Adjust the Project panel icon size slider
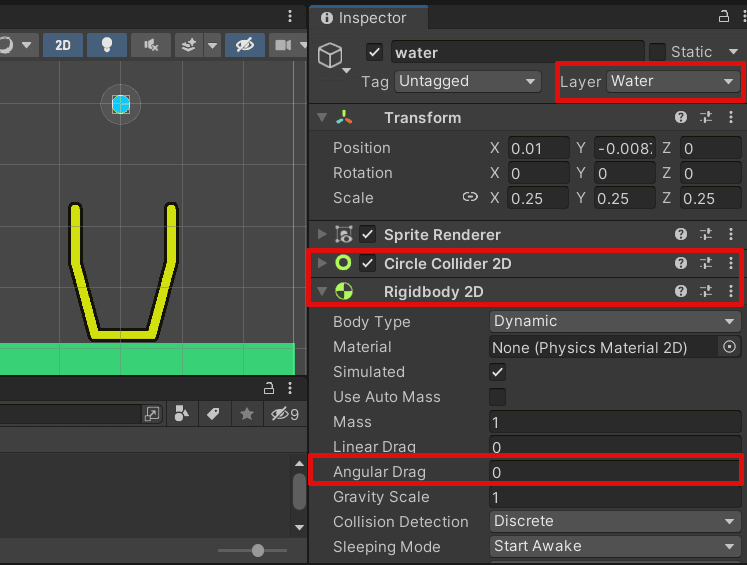The height and width of the screenshot is (565, 747). pos(258,551)
